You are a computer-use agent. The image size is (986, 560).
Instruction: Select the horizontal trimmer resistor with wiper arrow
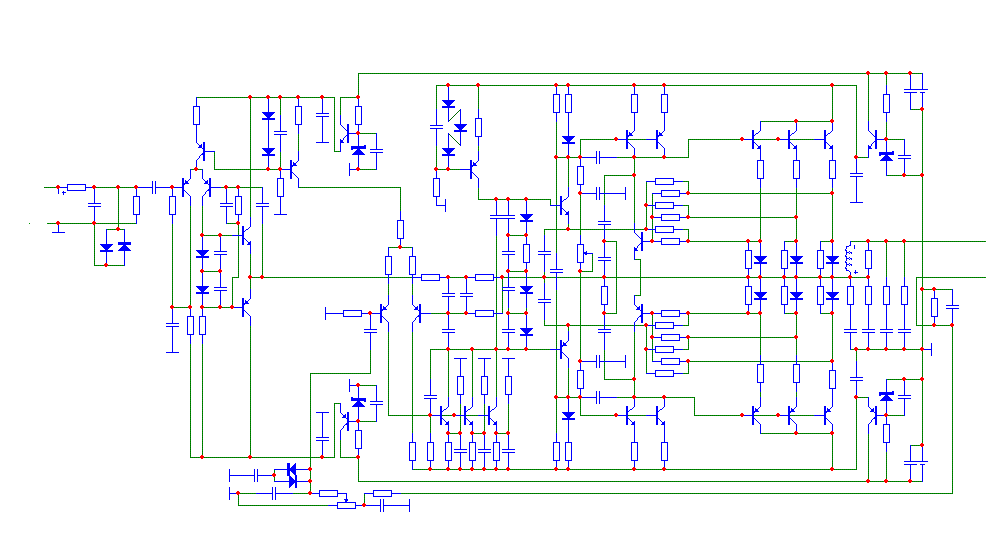346,505
